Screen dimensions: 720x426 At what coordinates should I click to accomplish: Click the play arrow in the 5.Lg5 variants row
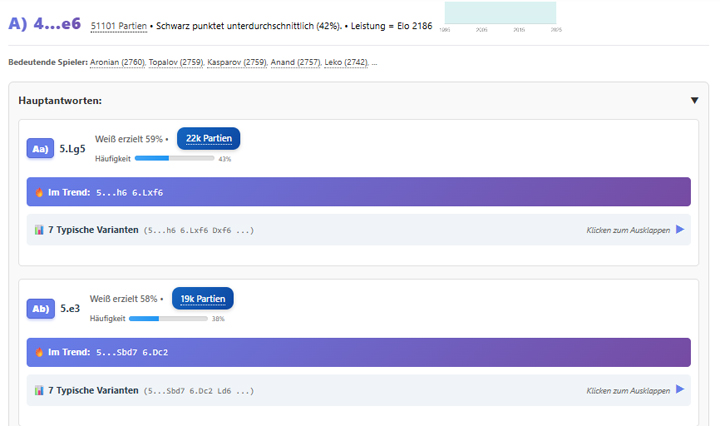pos(680,230)
